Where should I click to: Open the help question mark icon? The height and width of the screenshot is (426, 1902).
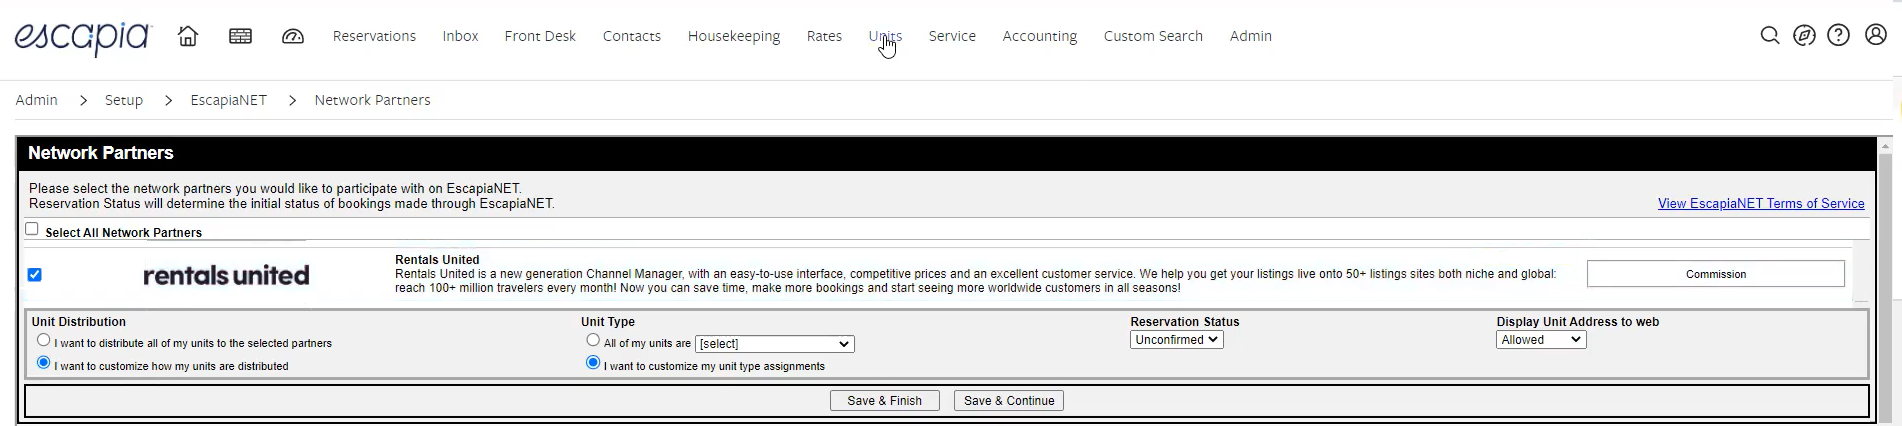click(x=1838, y=36)
